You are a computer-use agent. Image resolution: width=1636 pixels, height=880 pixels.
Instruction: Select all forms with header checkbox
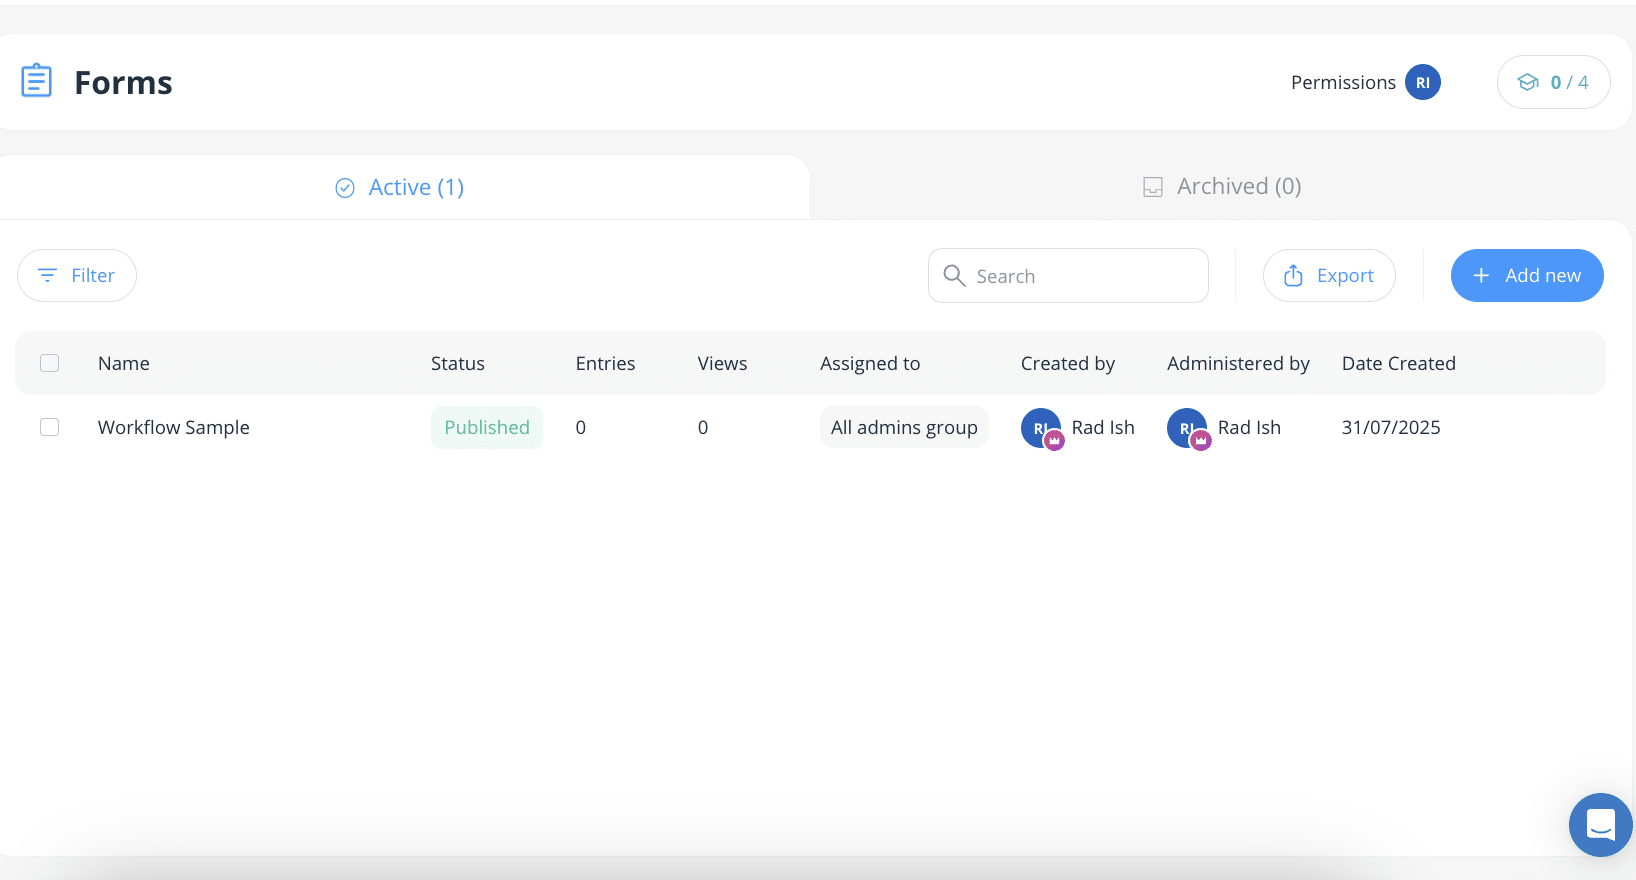[49, 363]
